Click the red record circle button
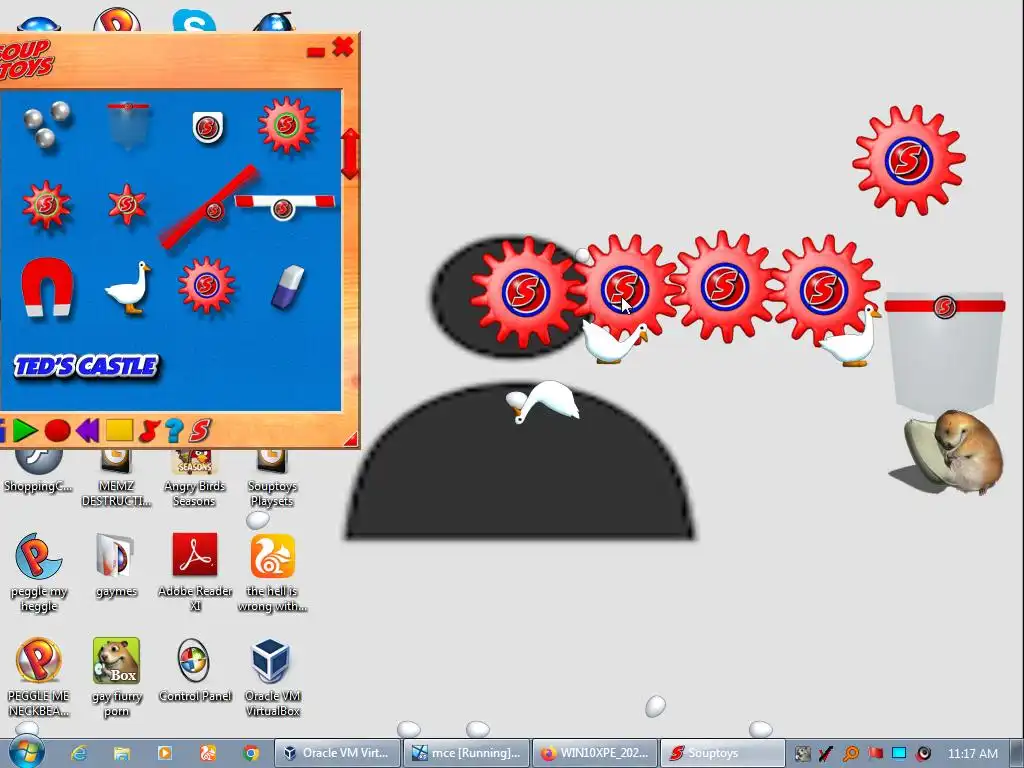Screen dimensions: 1024x768 (57, 430)
